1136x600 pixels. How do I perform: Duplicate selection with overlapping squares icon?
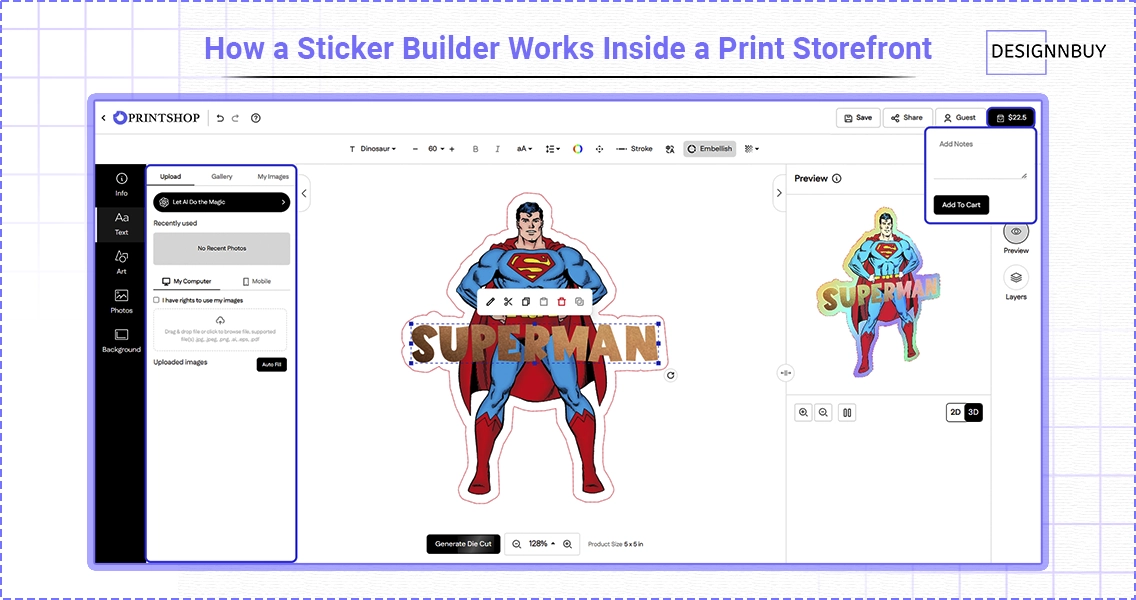coord(579,301)
